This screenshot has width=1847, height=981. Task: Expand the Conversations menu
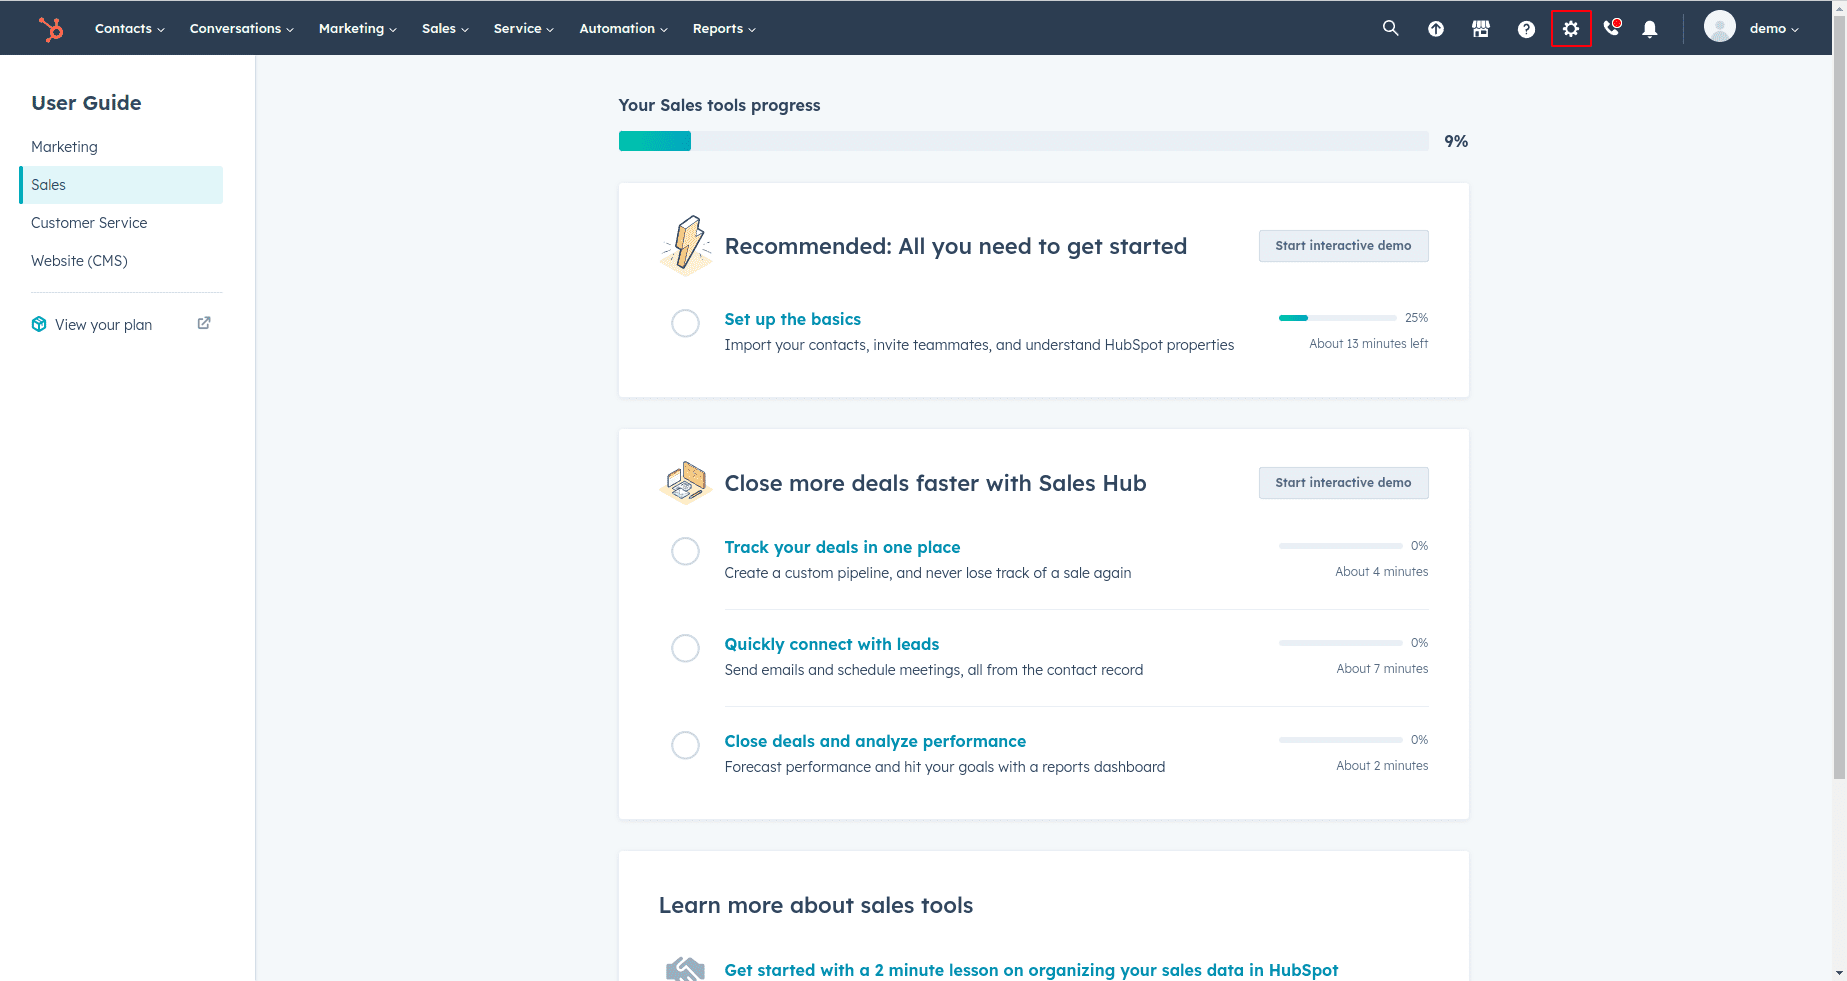coord(242,29)
